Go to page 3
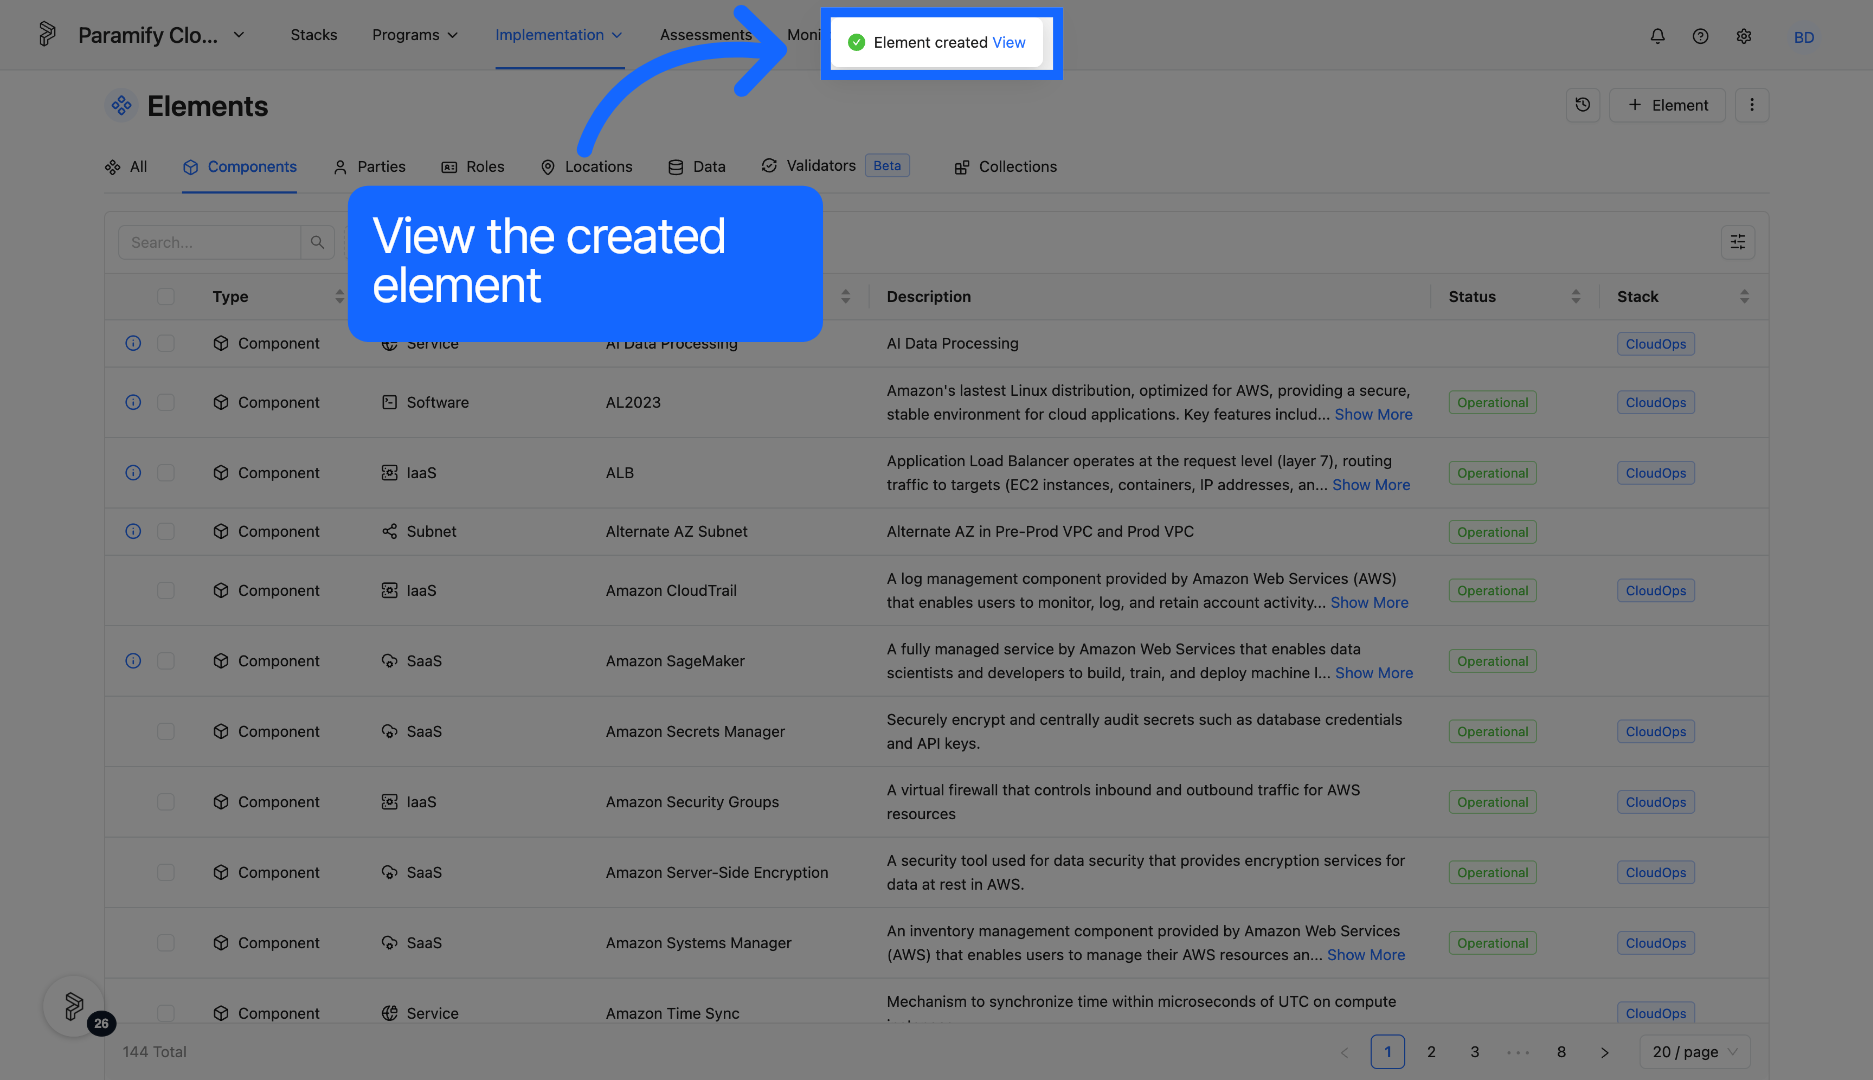The height and width of the screenshot is (1080, 1873). coord(1474,1052)
